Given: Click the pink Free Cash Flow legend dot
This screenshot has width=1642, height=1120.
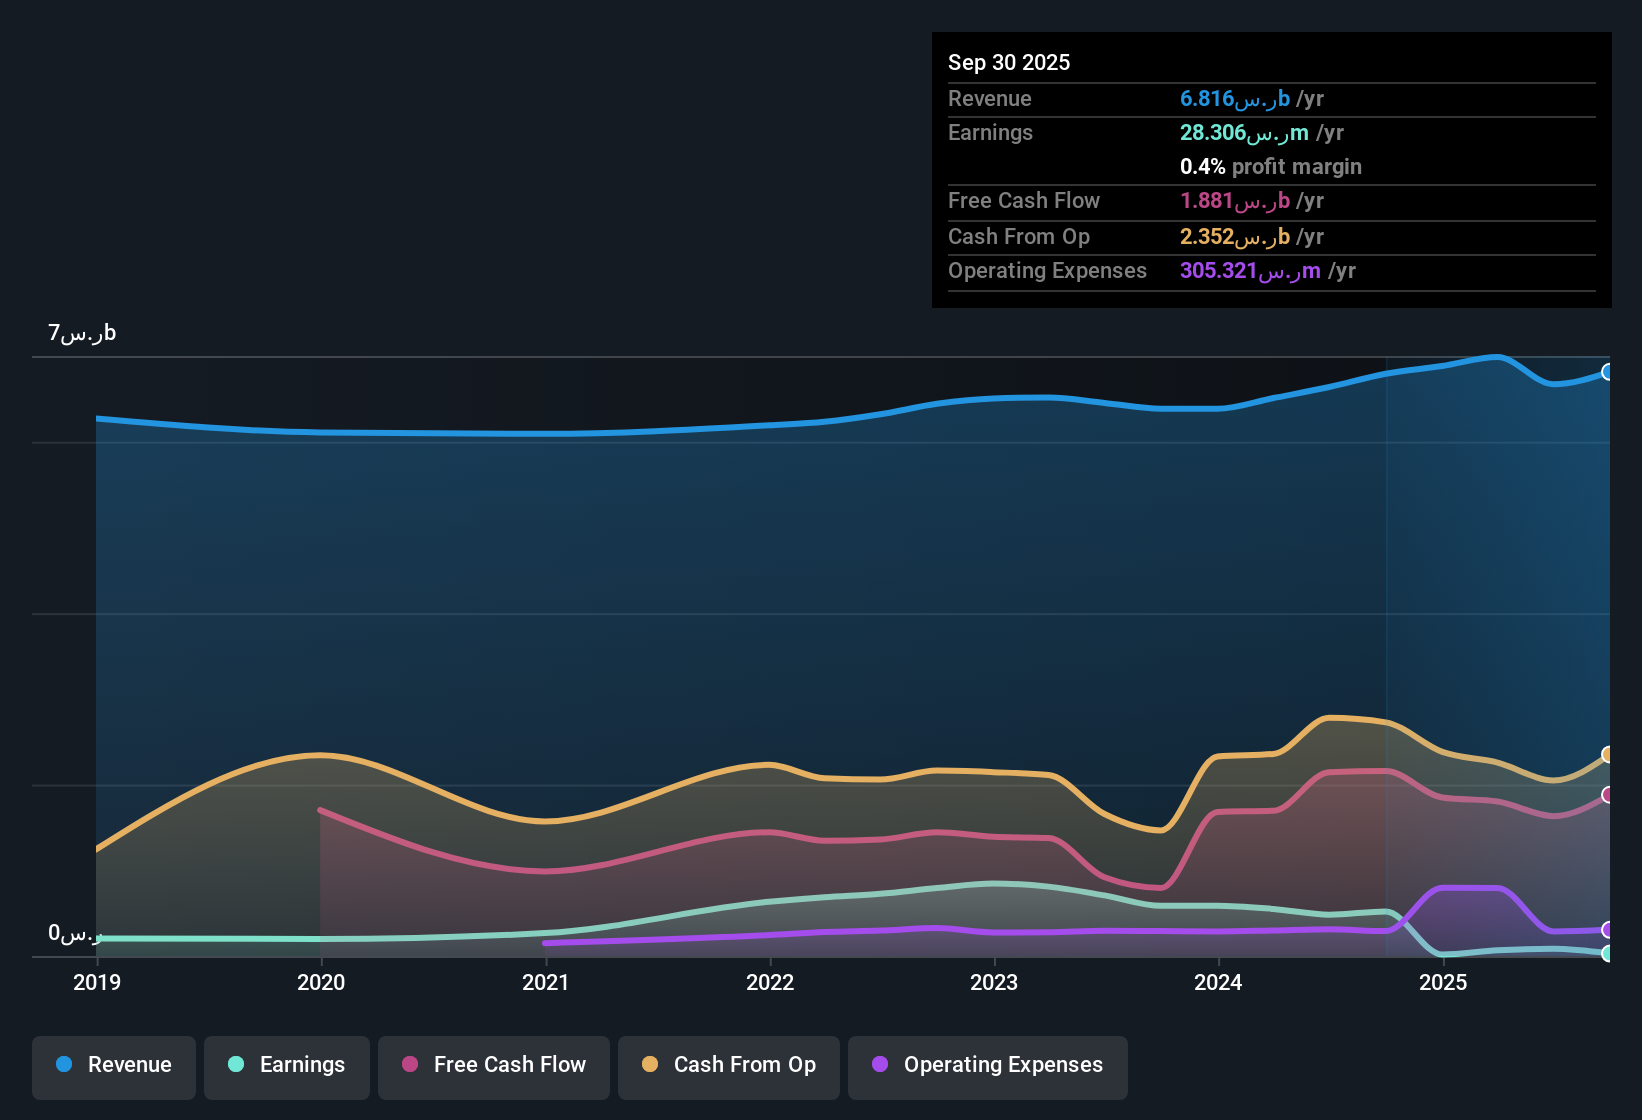Looking at the screenshot, I should coord(409,1065).
